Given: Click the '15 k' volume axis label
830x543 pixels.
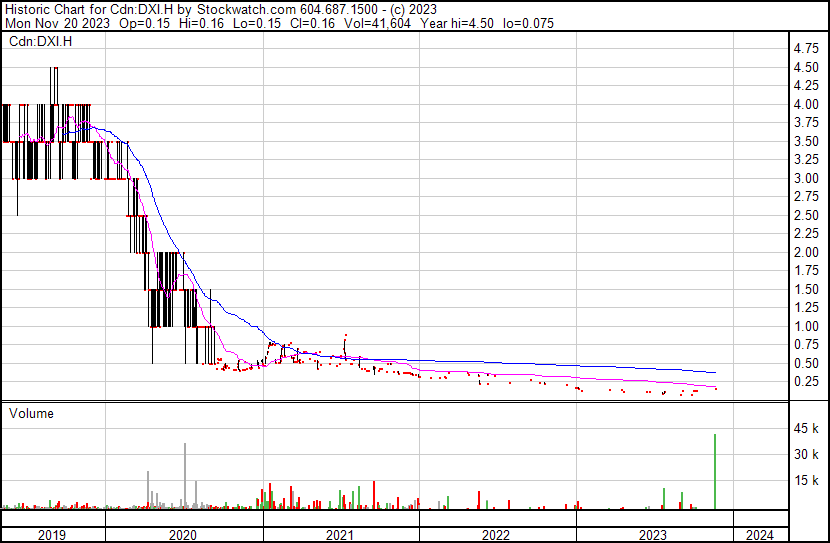Looking at the screenshot, I should click(x=806, y=480).
